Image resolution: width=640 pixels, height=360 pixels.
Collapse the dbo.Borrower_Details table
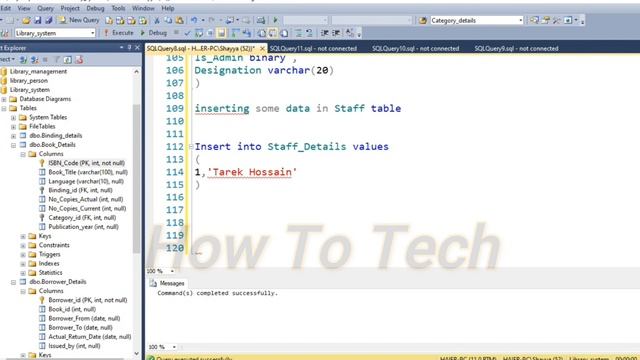click(x=13, y=282)
